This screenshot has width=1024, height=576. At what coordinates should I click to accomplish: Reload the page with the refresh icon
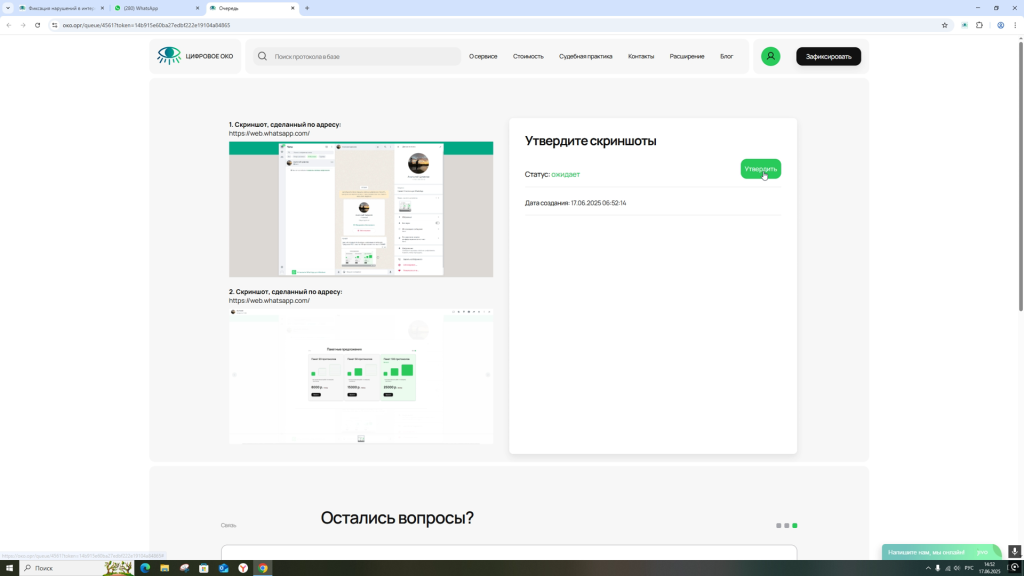pos(38,25)
